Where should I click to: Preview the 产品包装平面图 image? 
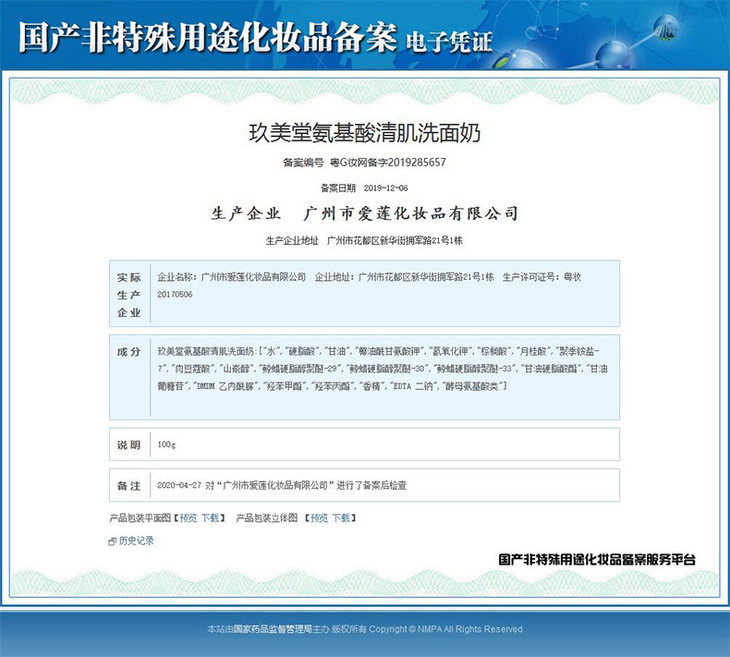point(187,518)
